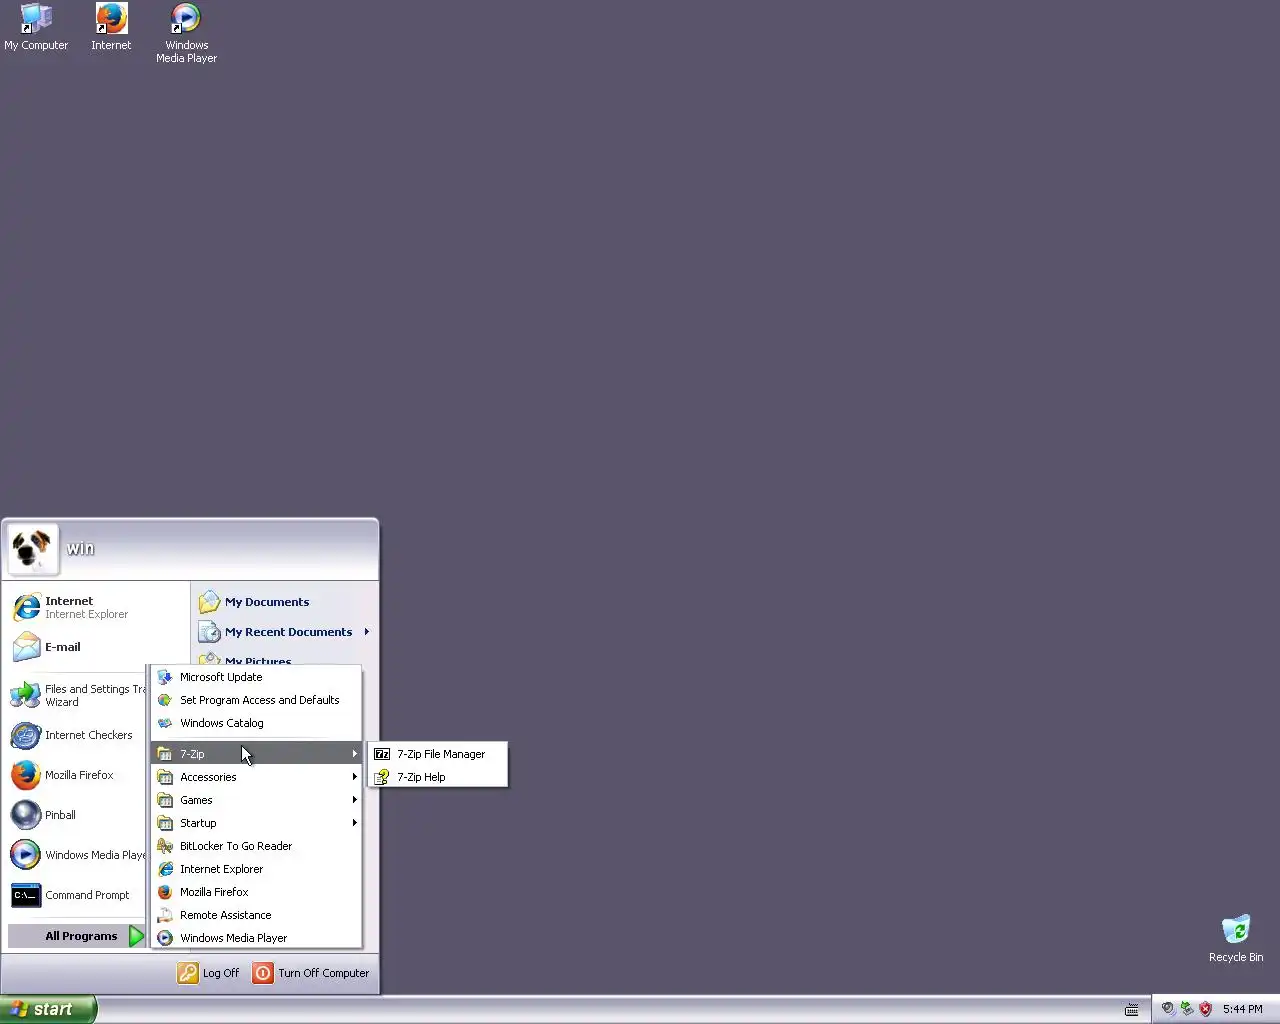
Task: Click the speaker tray icon
Action: pyautogui.click(x=1167, y=1009)
